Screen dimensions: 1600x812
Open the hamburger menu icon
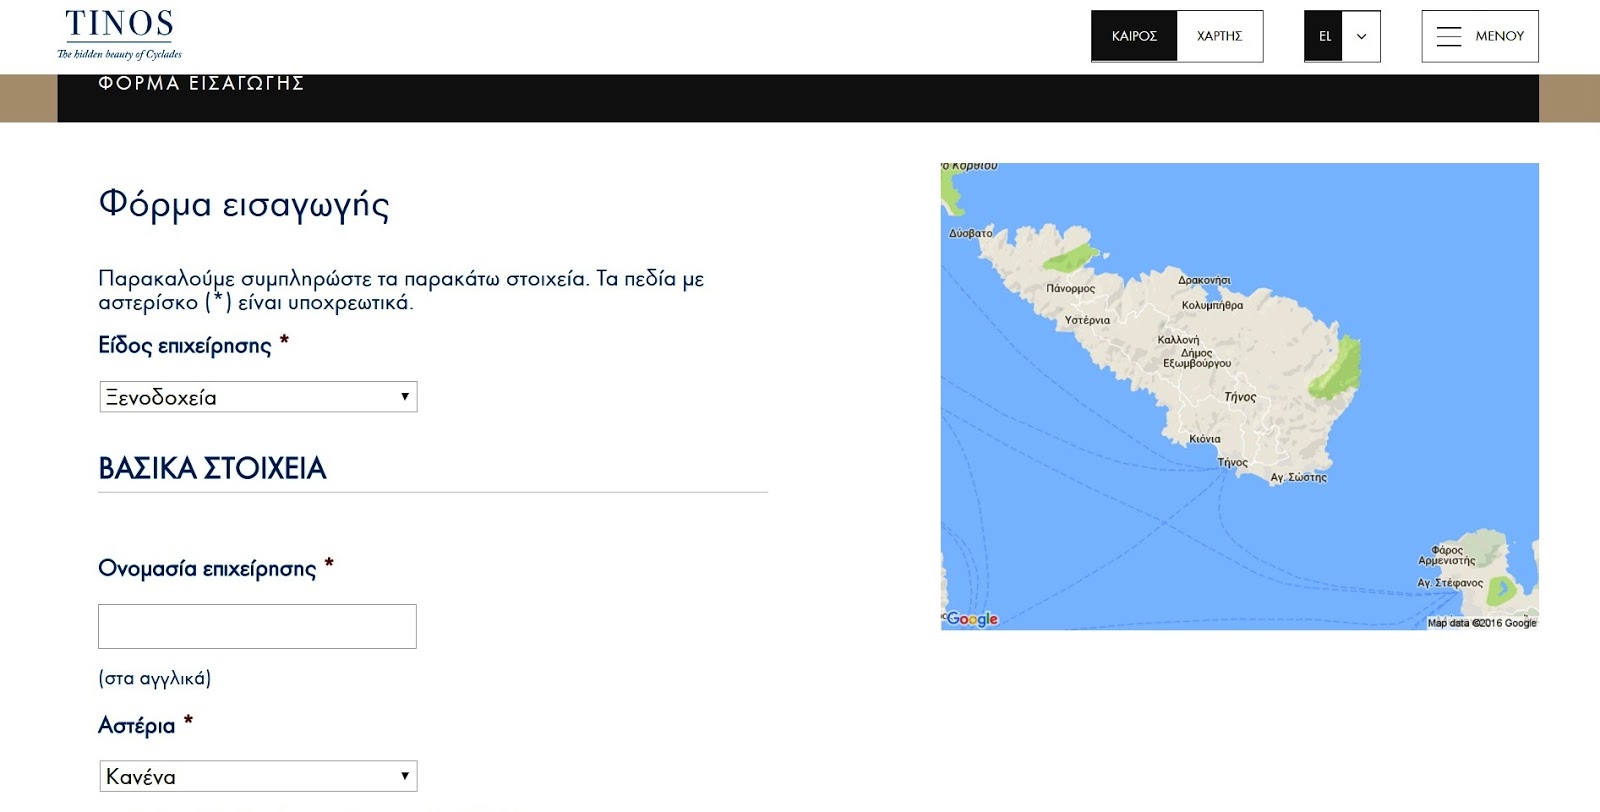1448,37
